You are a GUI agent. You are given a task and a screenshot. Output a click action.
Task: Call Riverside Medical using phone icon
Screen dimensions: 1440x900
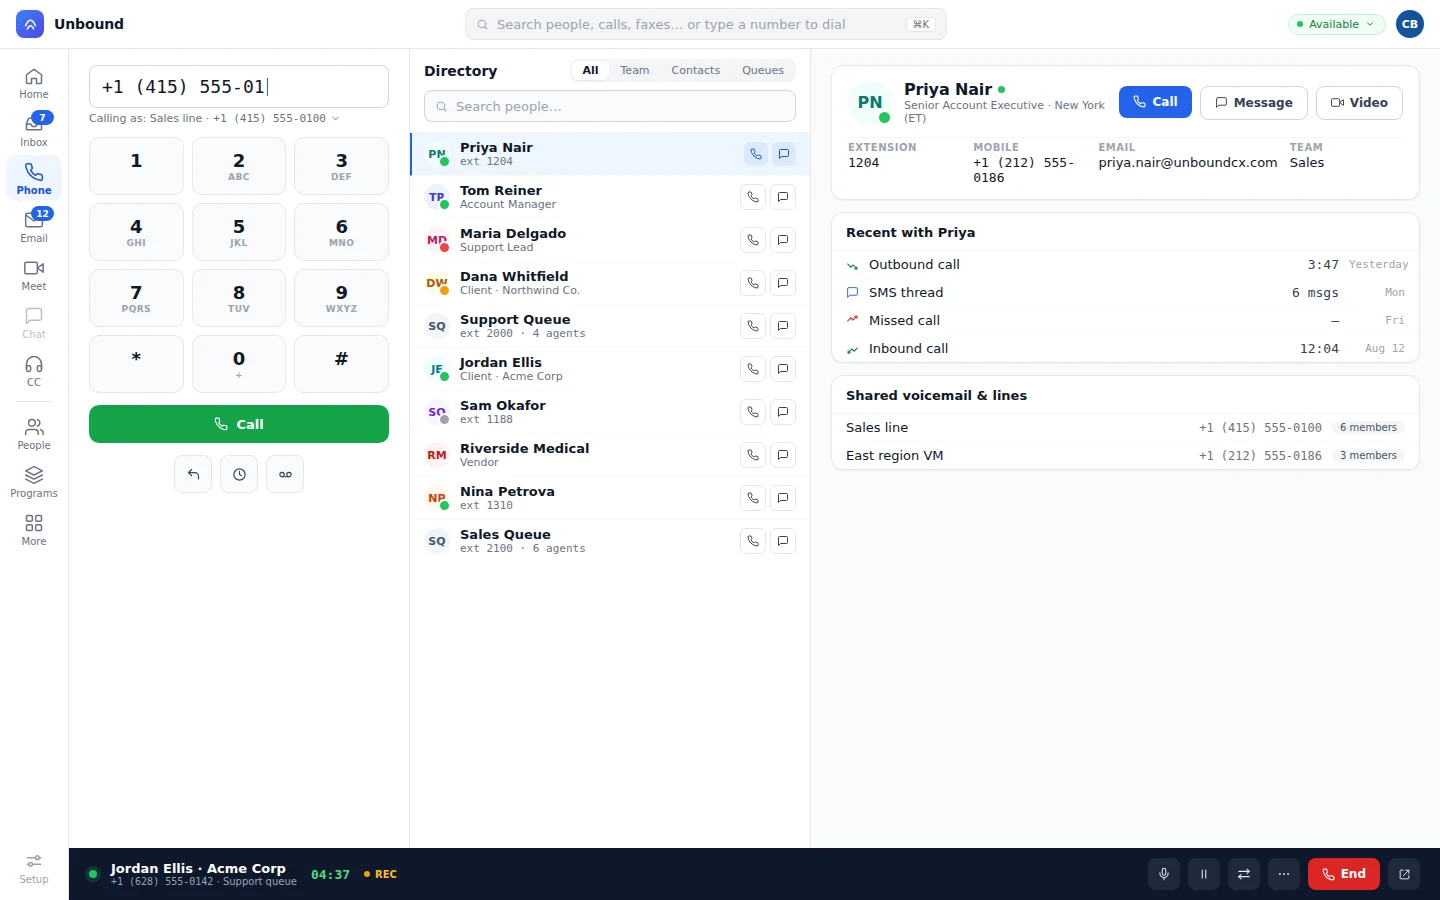click(753, 455)
